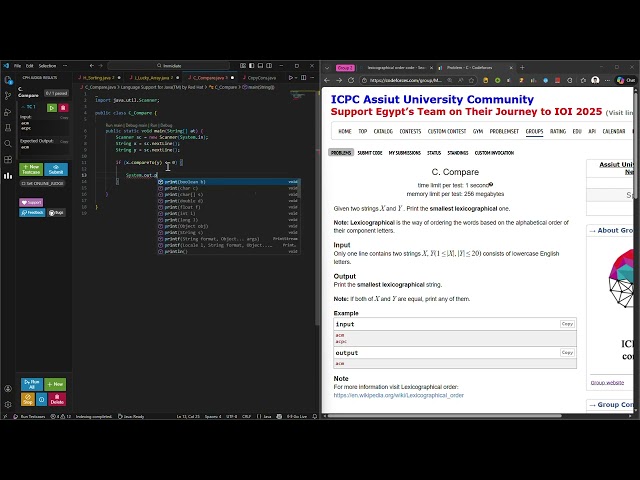Go back in the browser
Viewport: 640px width, 480px height.
click(327, 80)
